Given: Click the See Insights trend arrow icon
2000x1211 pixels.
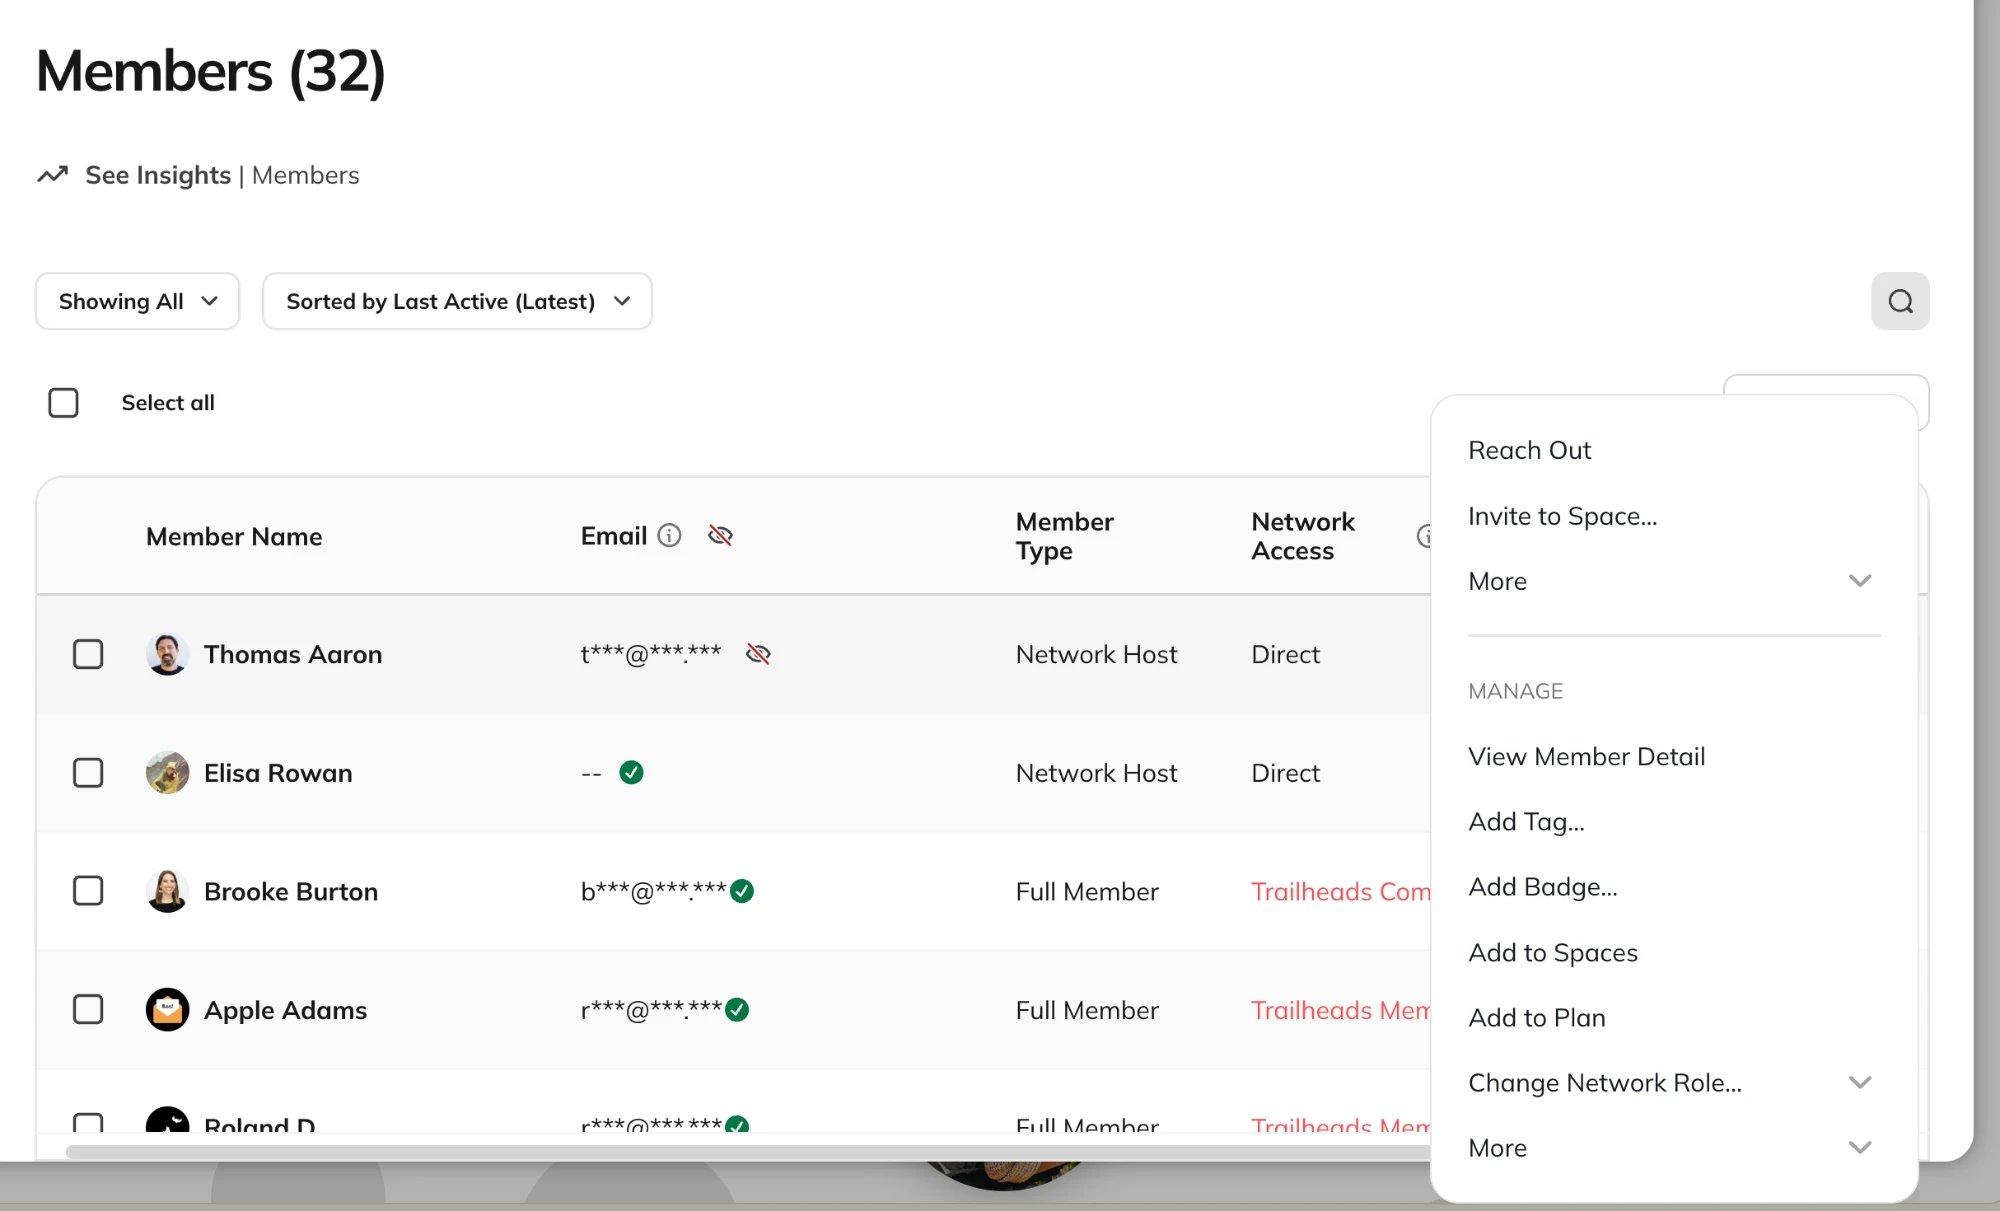Looking at the screenshot, I should [x=53, y=175].
